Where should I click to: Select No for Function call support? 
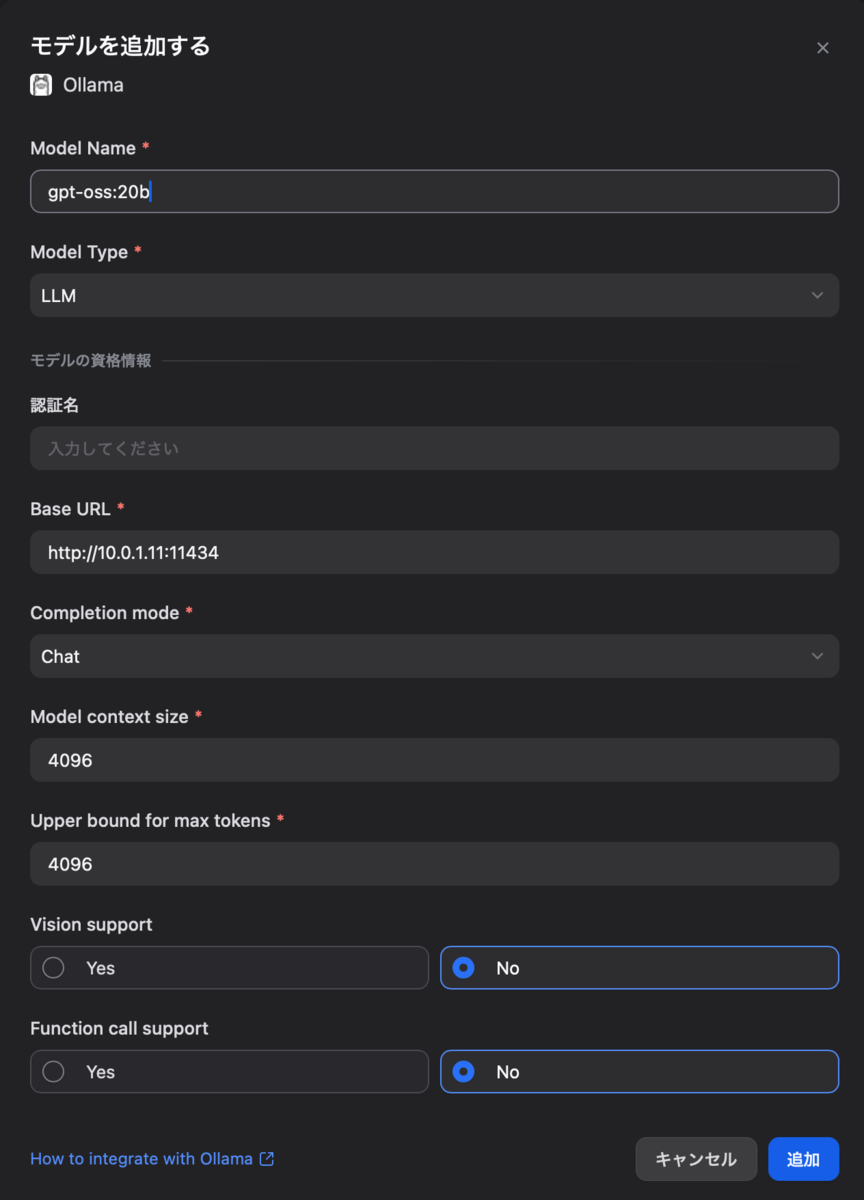[x=639, y=1071]
